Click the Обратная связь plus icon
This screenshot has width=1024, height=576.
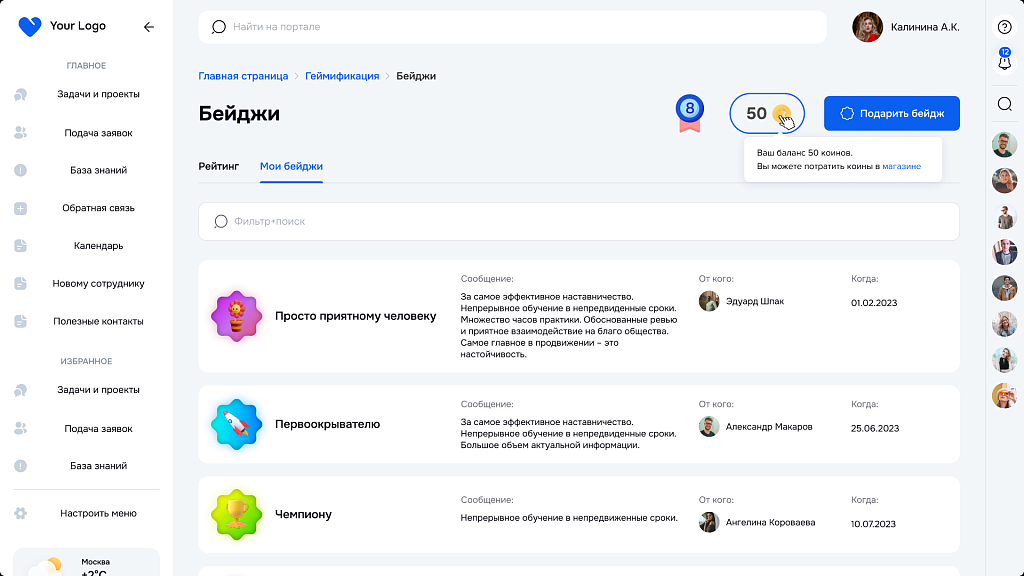coord(20,208)
